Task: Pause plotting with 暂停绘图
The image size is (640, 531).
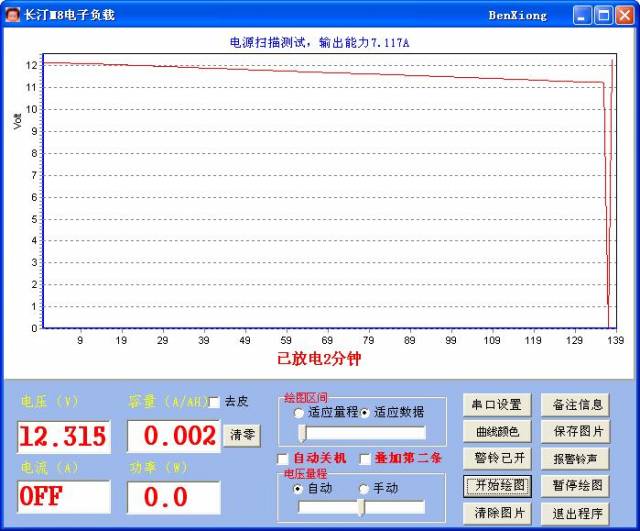Action: click(x=578, y=486)
